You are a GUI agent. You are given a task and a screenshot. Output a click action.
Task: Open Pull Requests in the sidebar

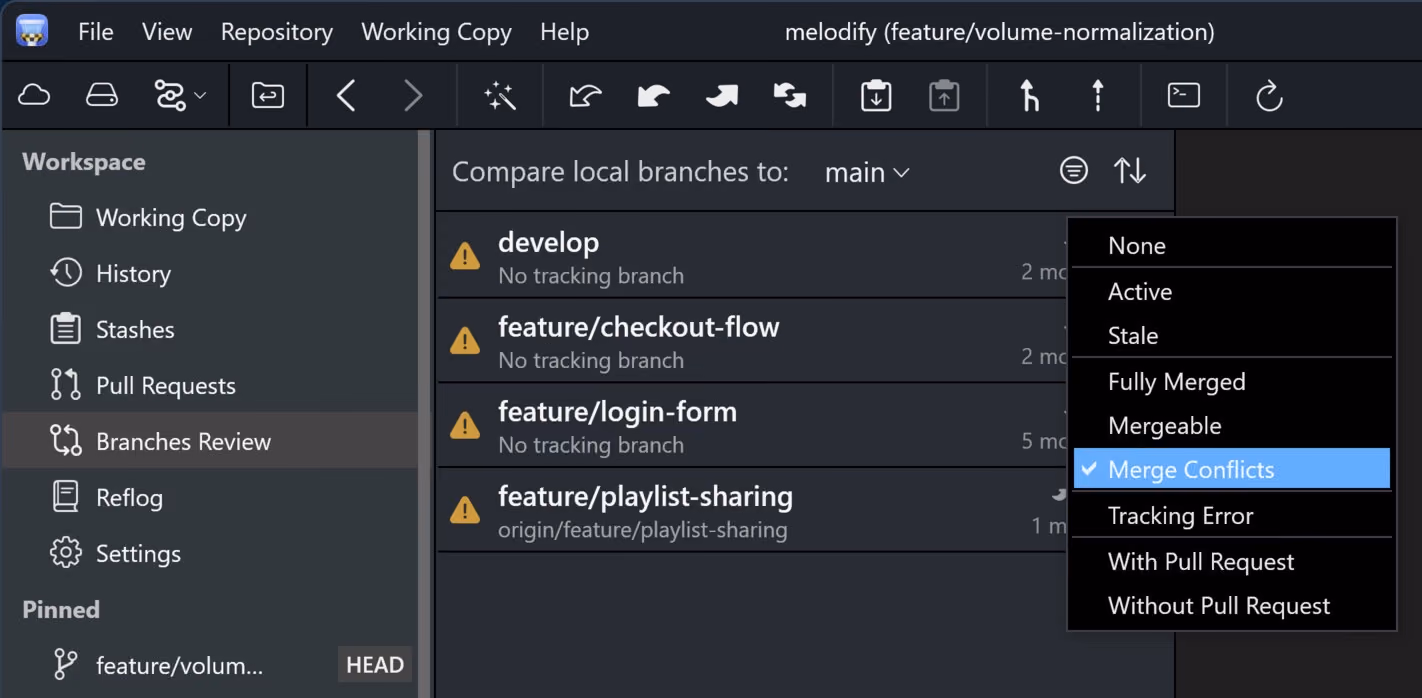pos(210,386)
